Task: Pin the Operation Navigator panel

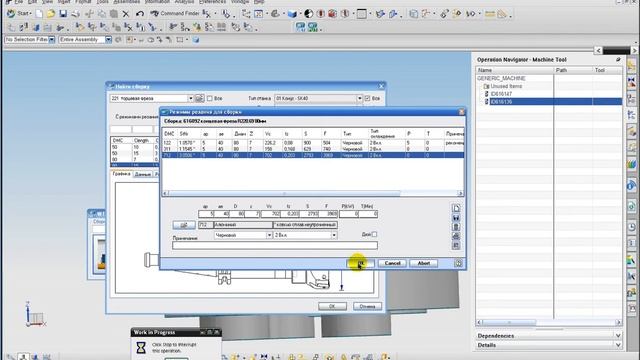Action: [x=618, y=60]
